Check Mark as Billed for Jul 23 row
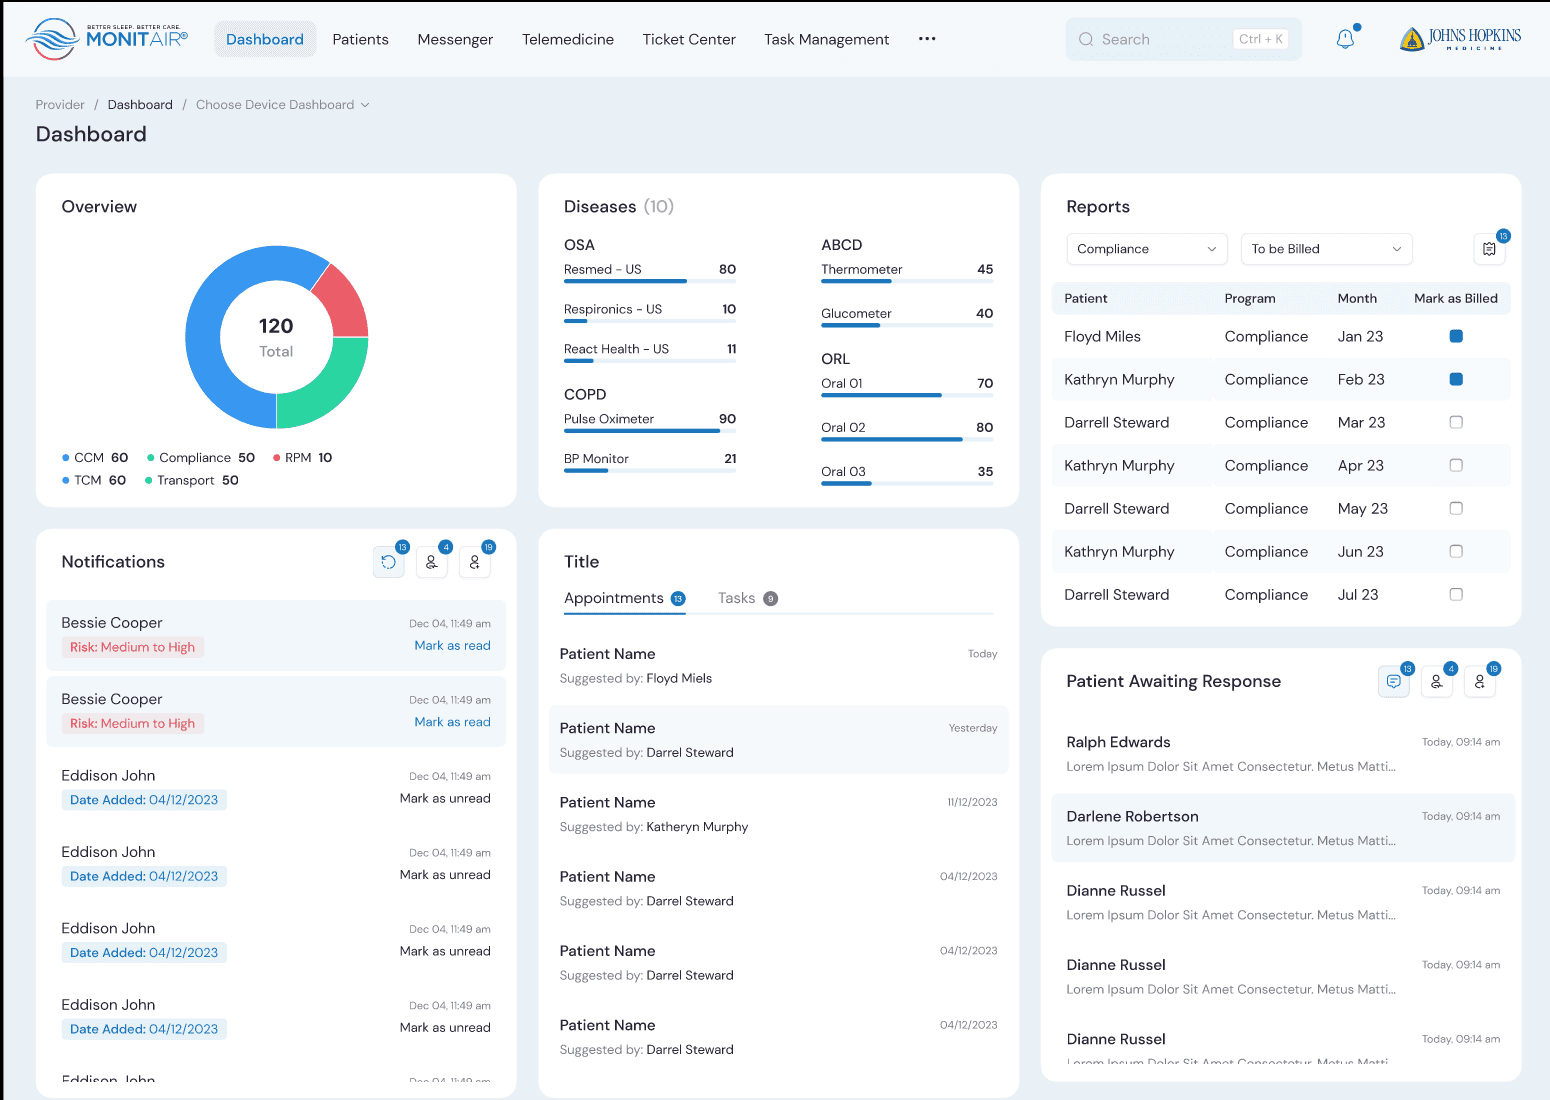Screen dimensions: 1550x1100 1456,594
